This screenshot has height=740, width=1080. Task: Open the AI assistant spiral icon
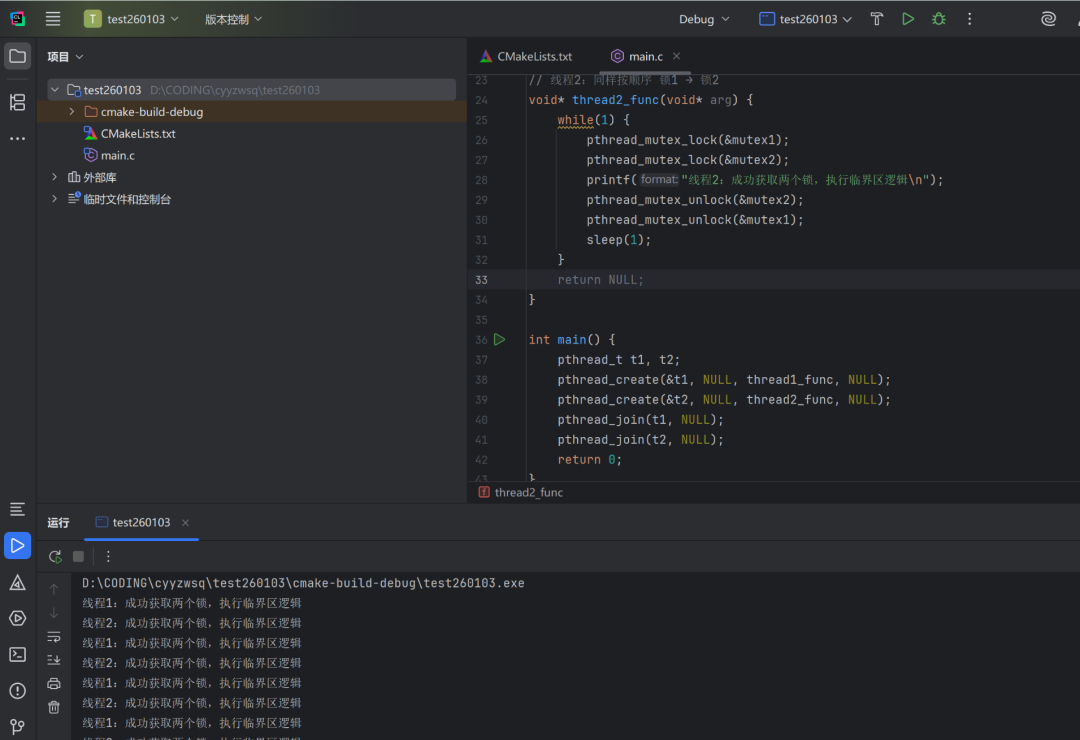tap(1048, 19)
